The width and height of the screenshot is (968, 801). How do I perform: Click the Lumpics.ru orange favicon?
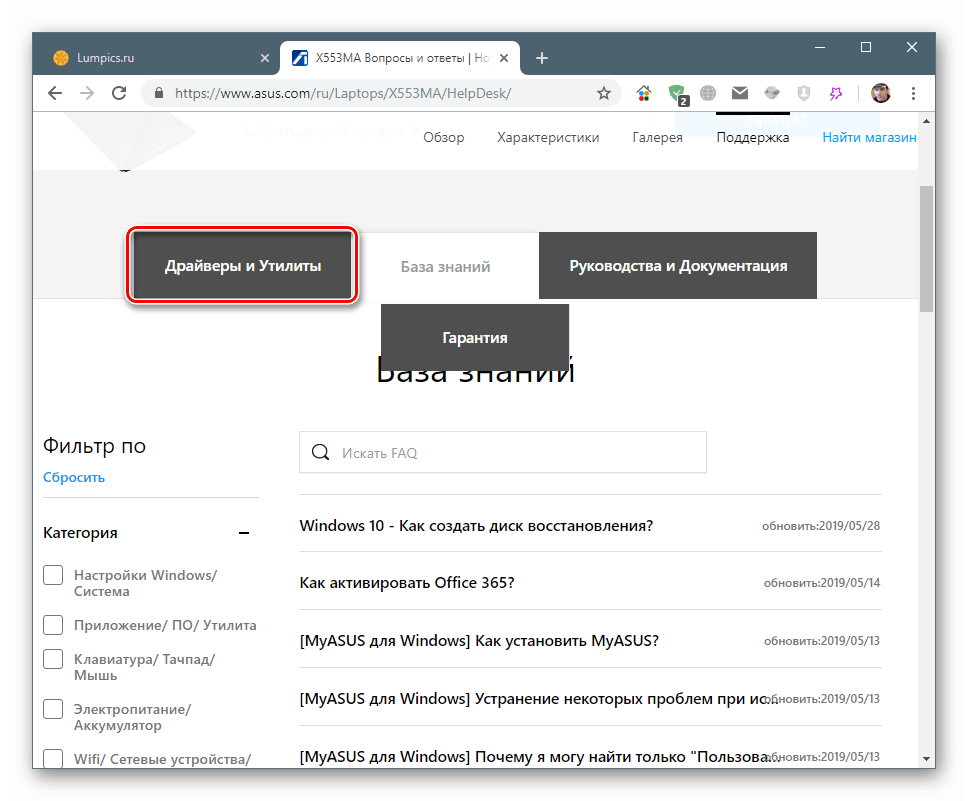coord(61,58)
